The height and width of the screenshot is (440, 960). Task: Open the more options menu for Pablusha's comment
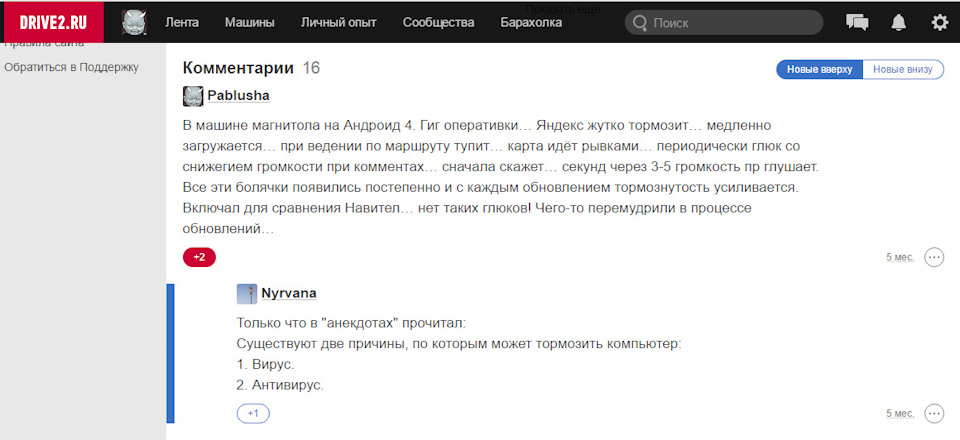click(x=934, y=257)
